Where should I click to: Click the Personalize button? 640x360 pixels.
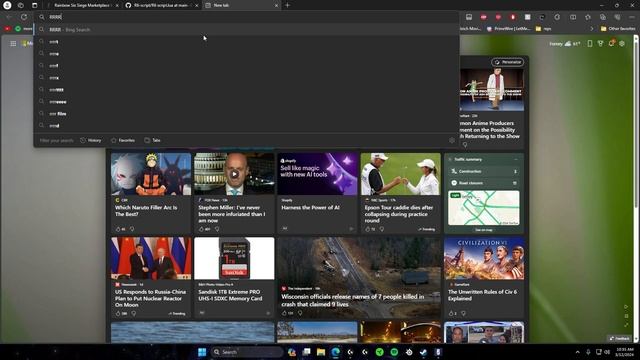pos(508,62)
